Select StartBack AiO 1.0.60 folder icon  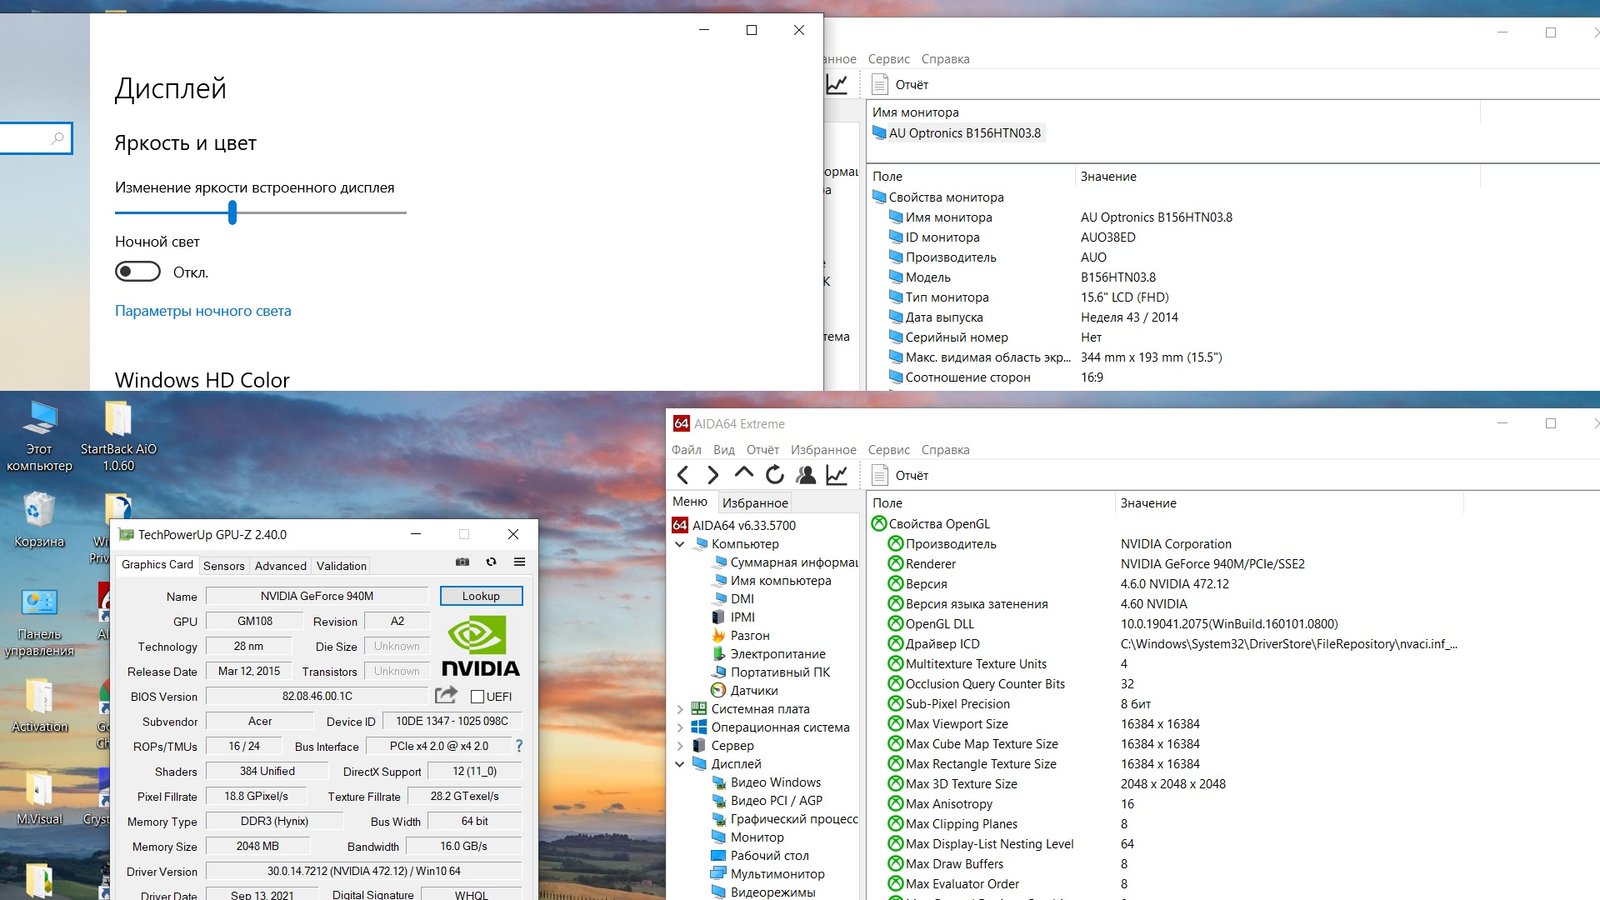(118, 435)
